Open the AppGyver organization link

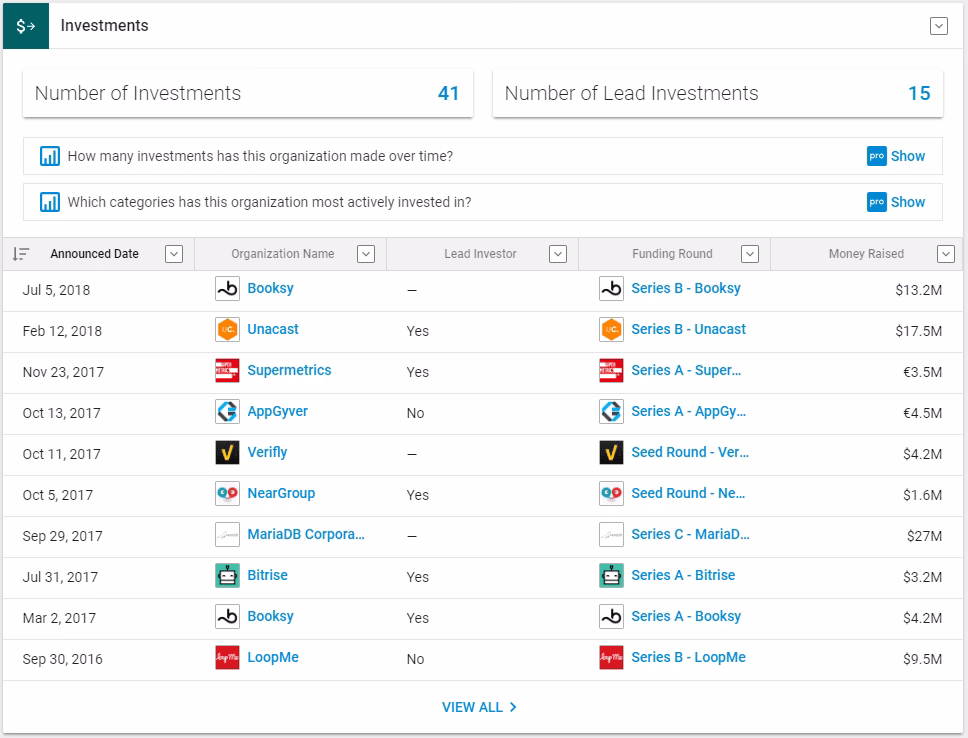coord(278,411)
